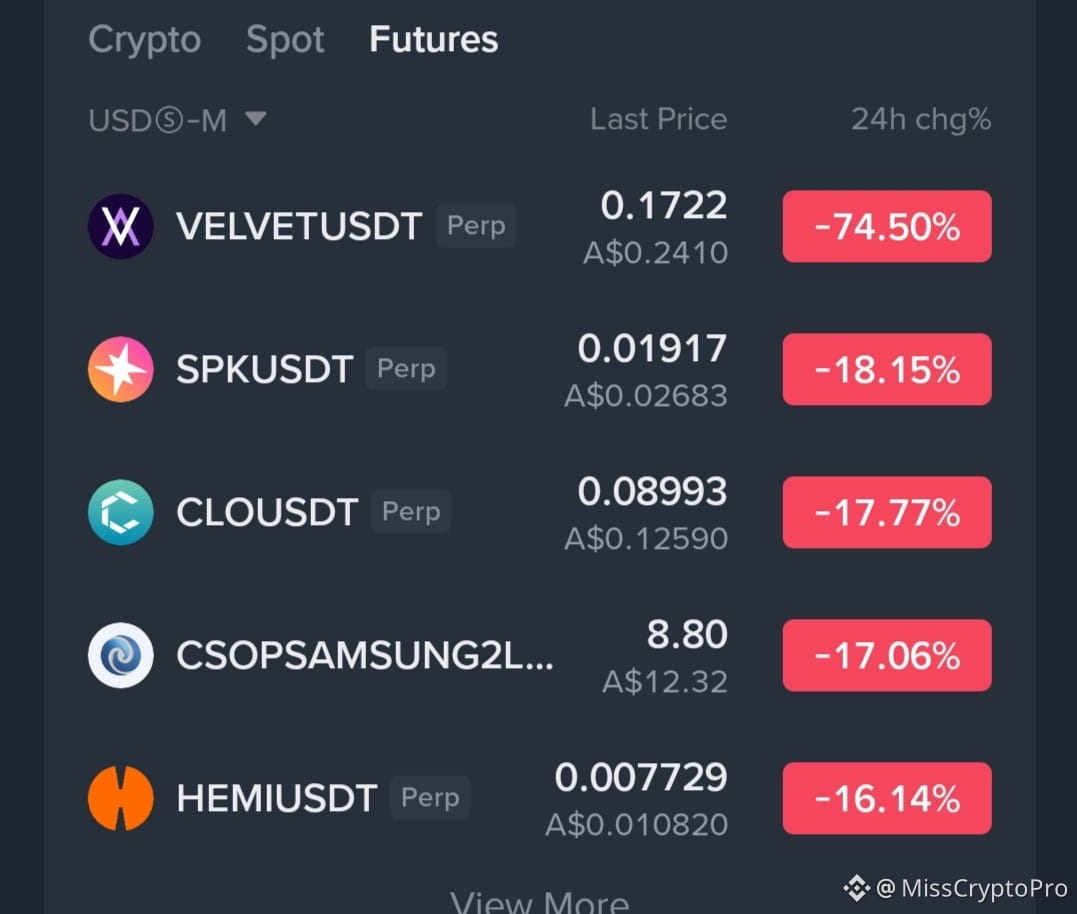
Task: Select the Futures tab
Action: click(433, 39)
